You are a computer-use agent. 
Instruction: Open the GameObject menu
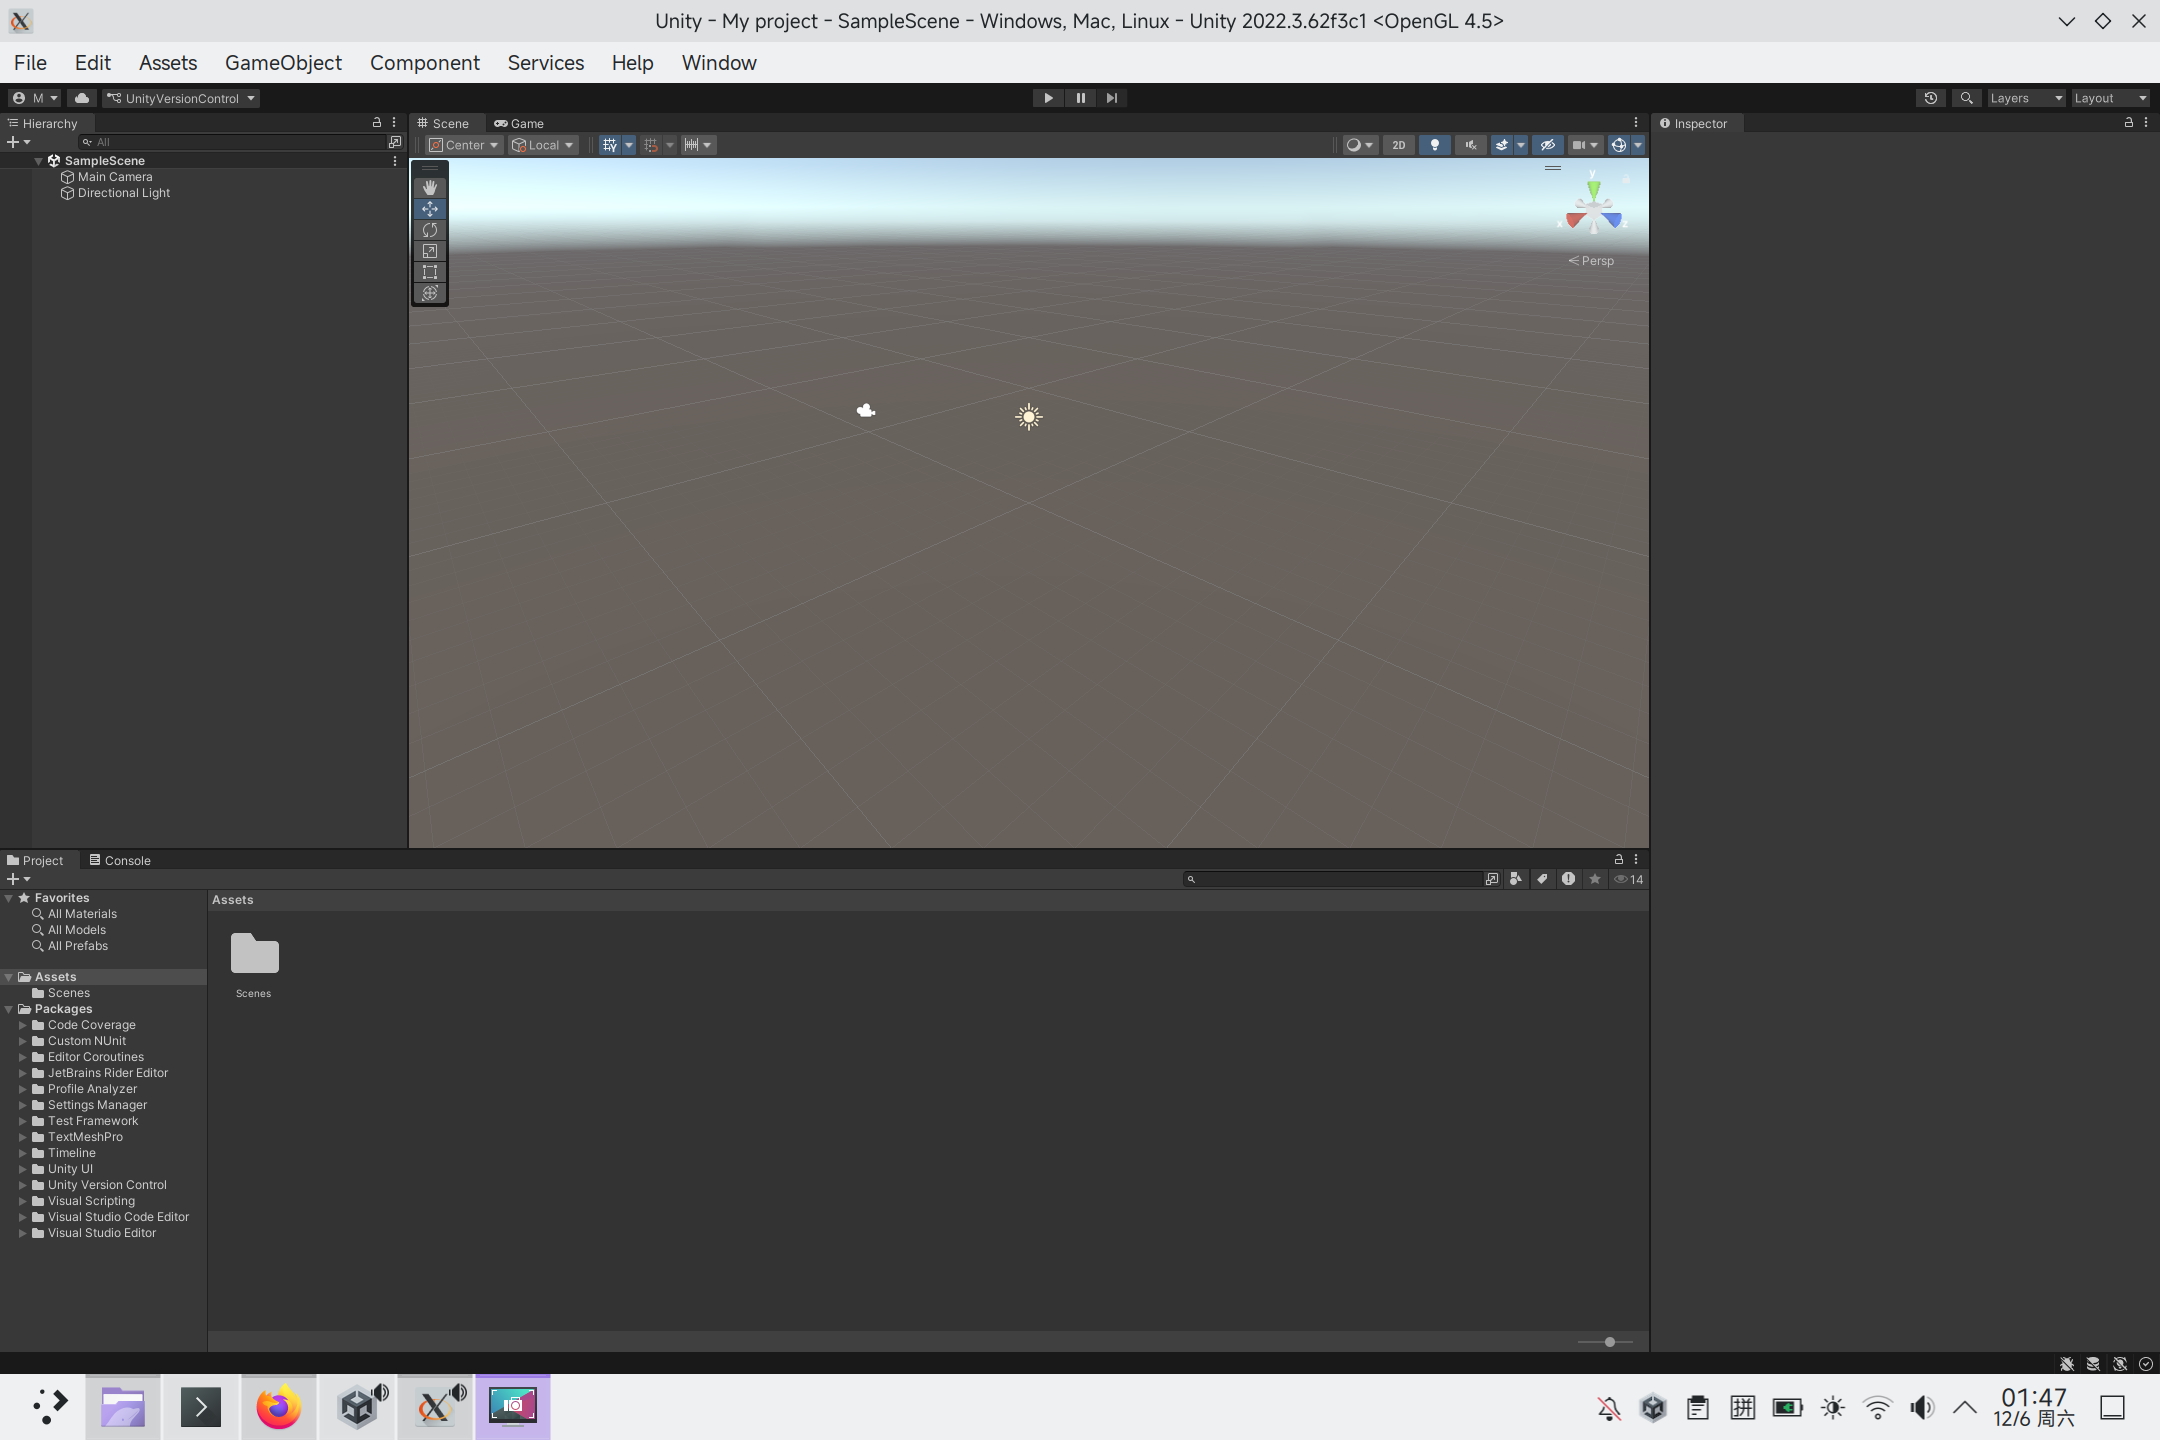point(283,62)
